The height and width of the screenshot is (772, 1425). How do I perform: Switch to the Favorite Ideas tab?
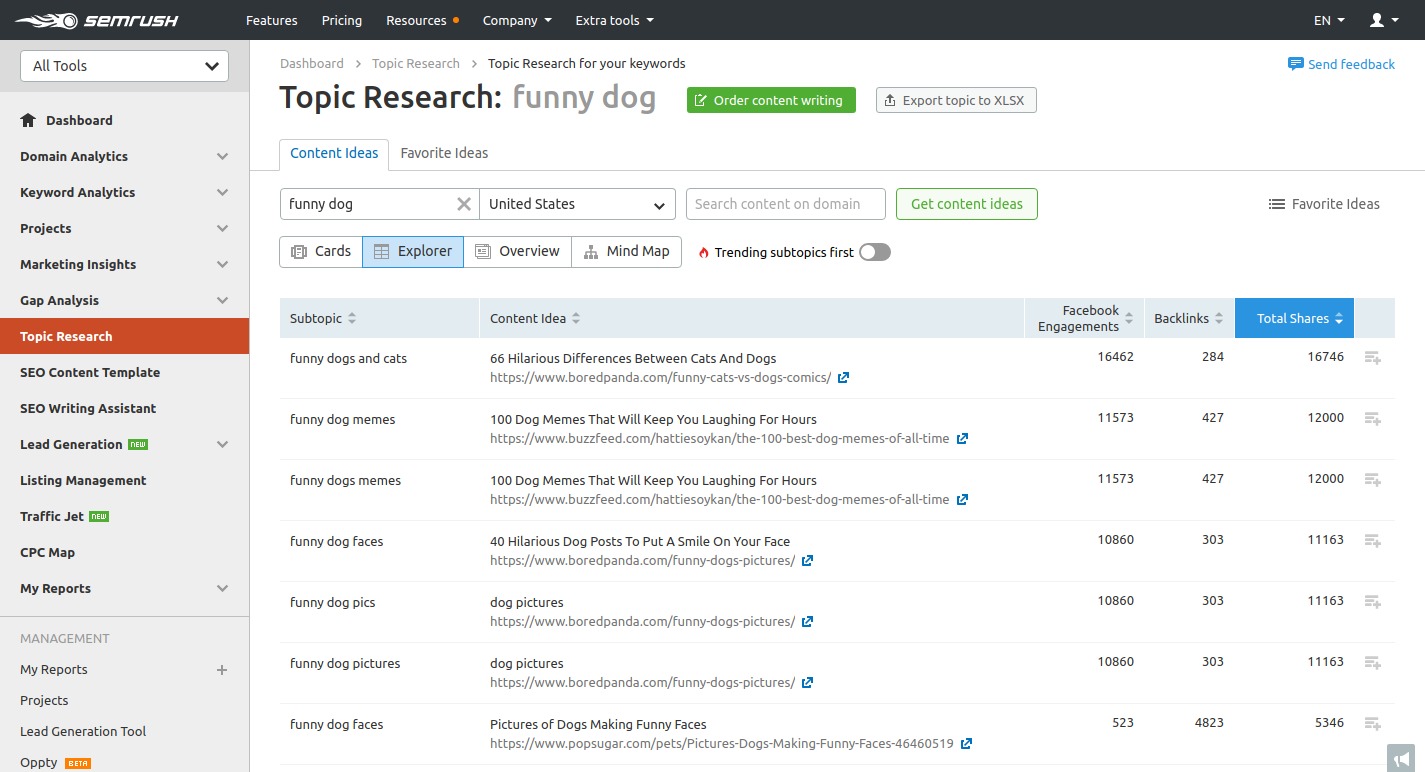click(444, 153)
